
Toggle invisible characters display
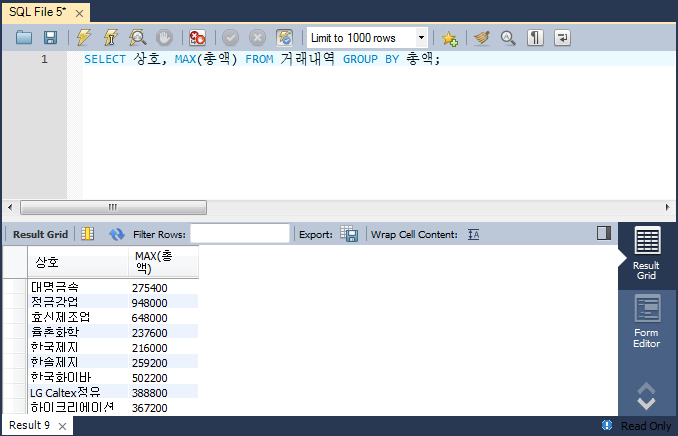pyautogui.click(x=536, y=38)
